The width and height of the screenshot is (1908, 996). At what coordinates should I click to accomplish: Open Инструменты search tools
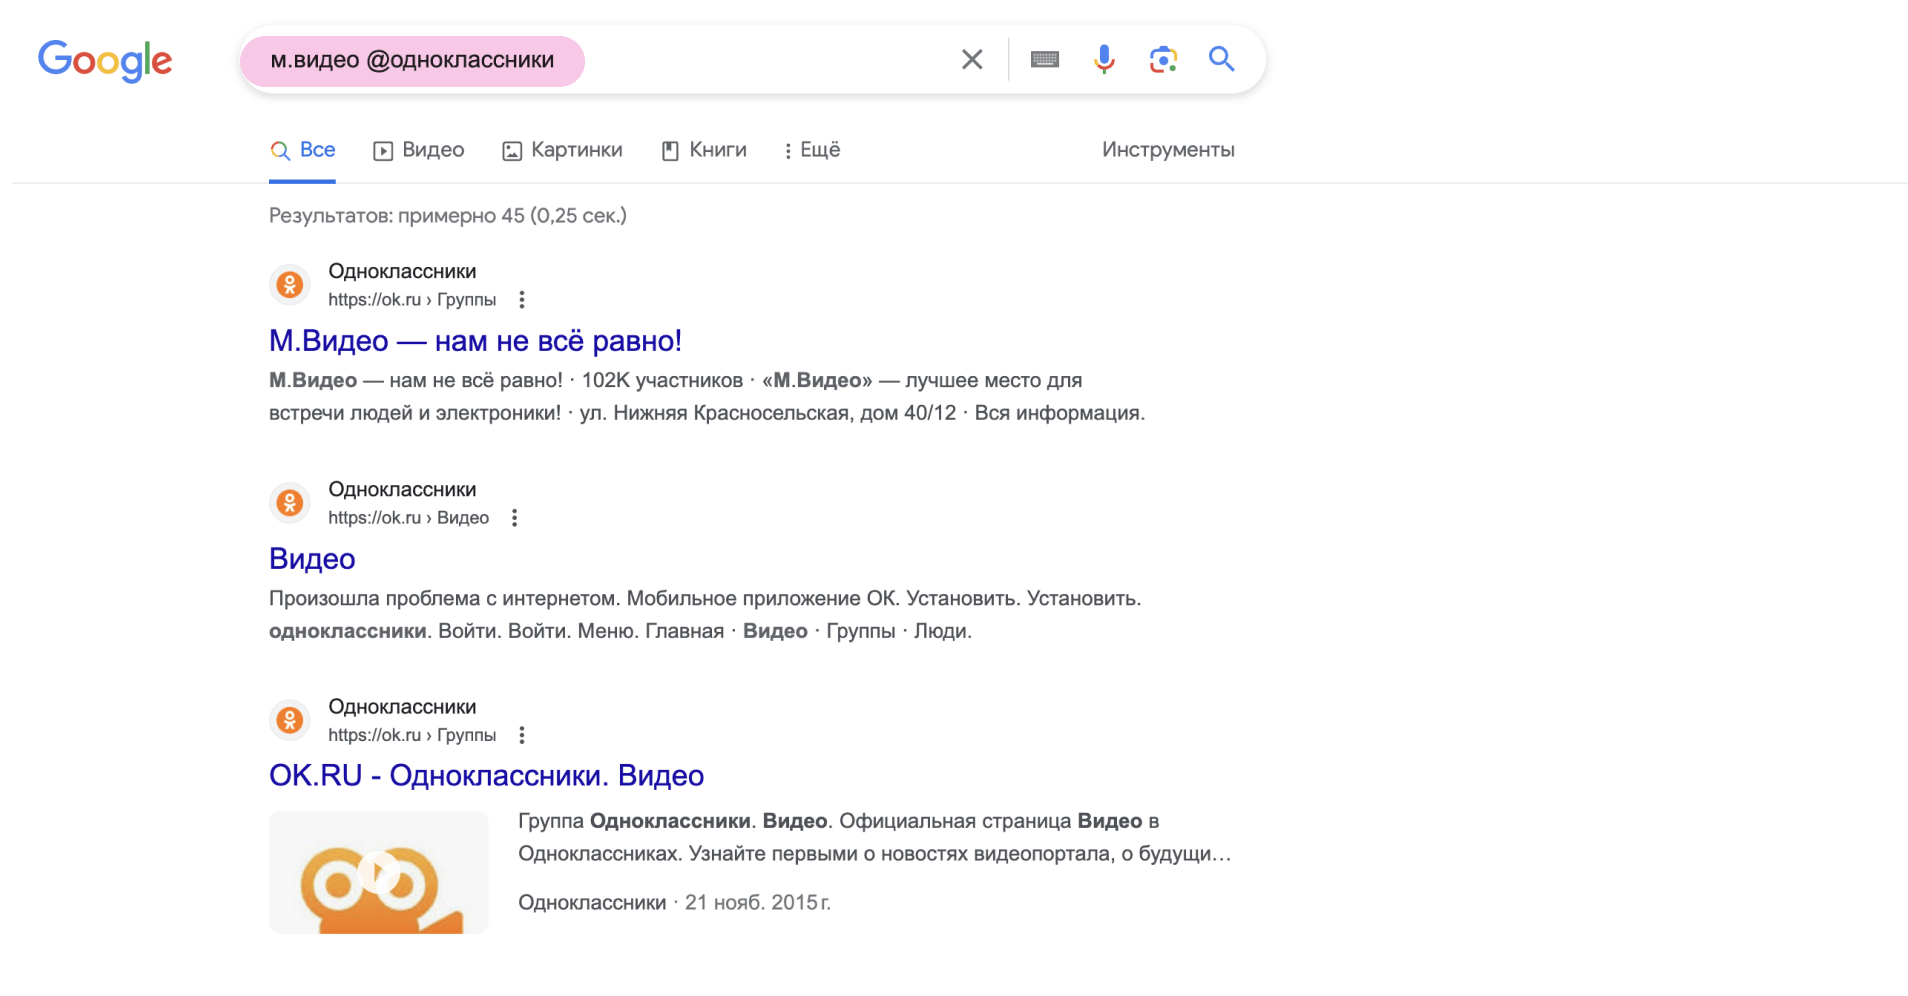click(1167, 150)
